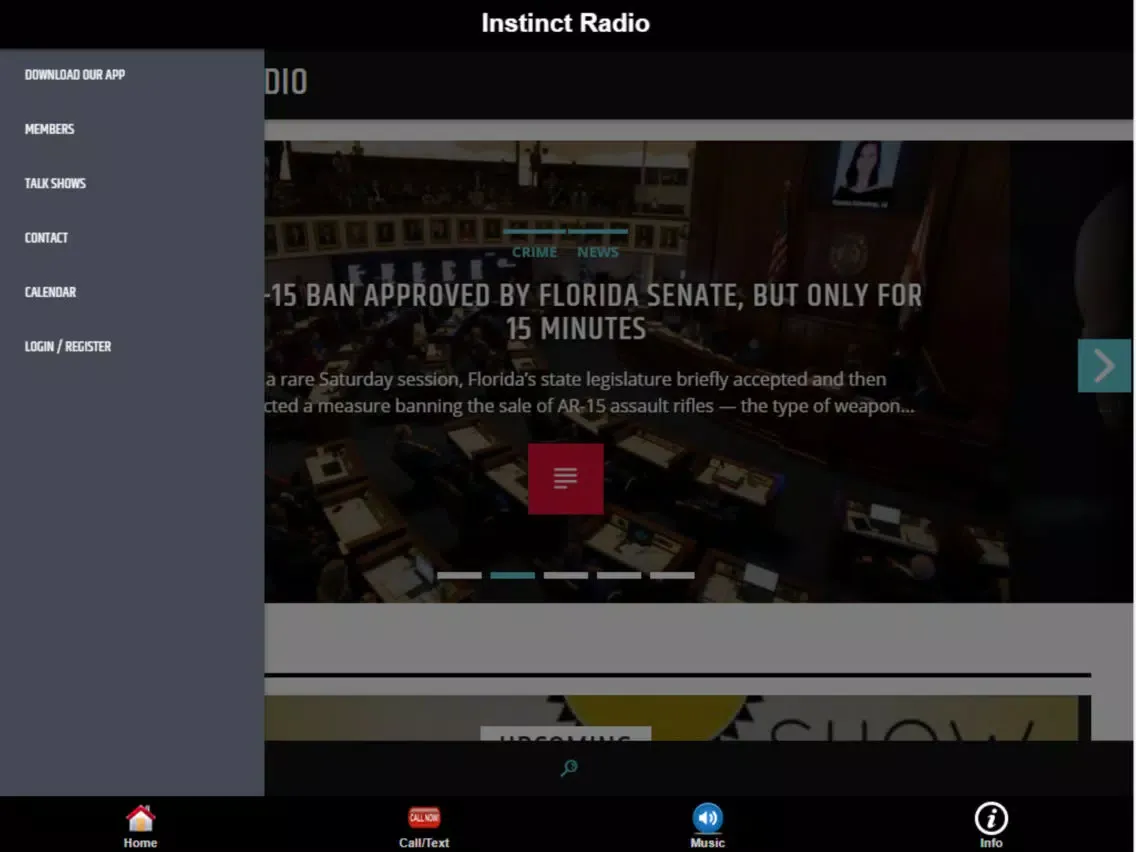Open the Info icon
The width and height of the screenshot is (1136, 852).
click(x=991, y=818)
